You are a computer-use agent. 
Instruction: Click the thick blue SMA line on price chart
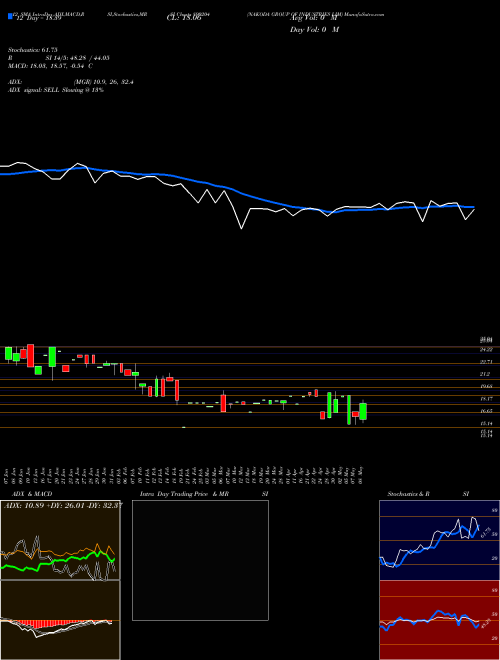click(236, 190)
